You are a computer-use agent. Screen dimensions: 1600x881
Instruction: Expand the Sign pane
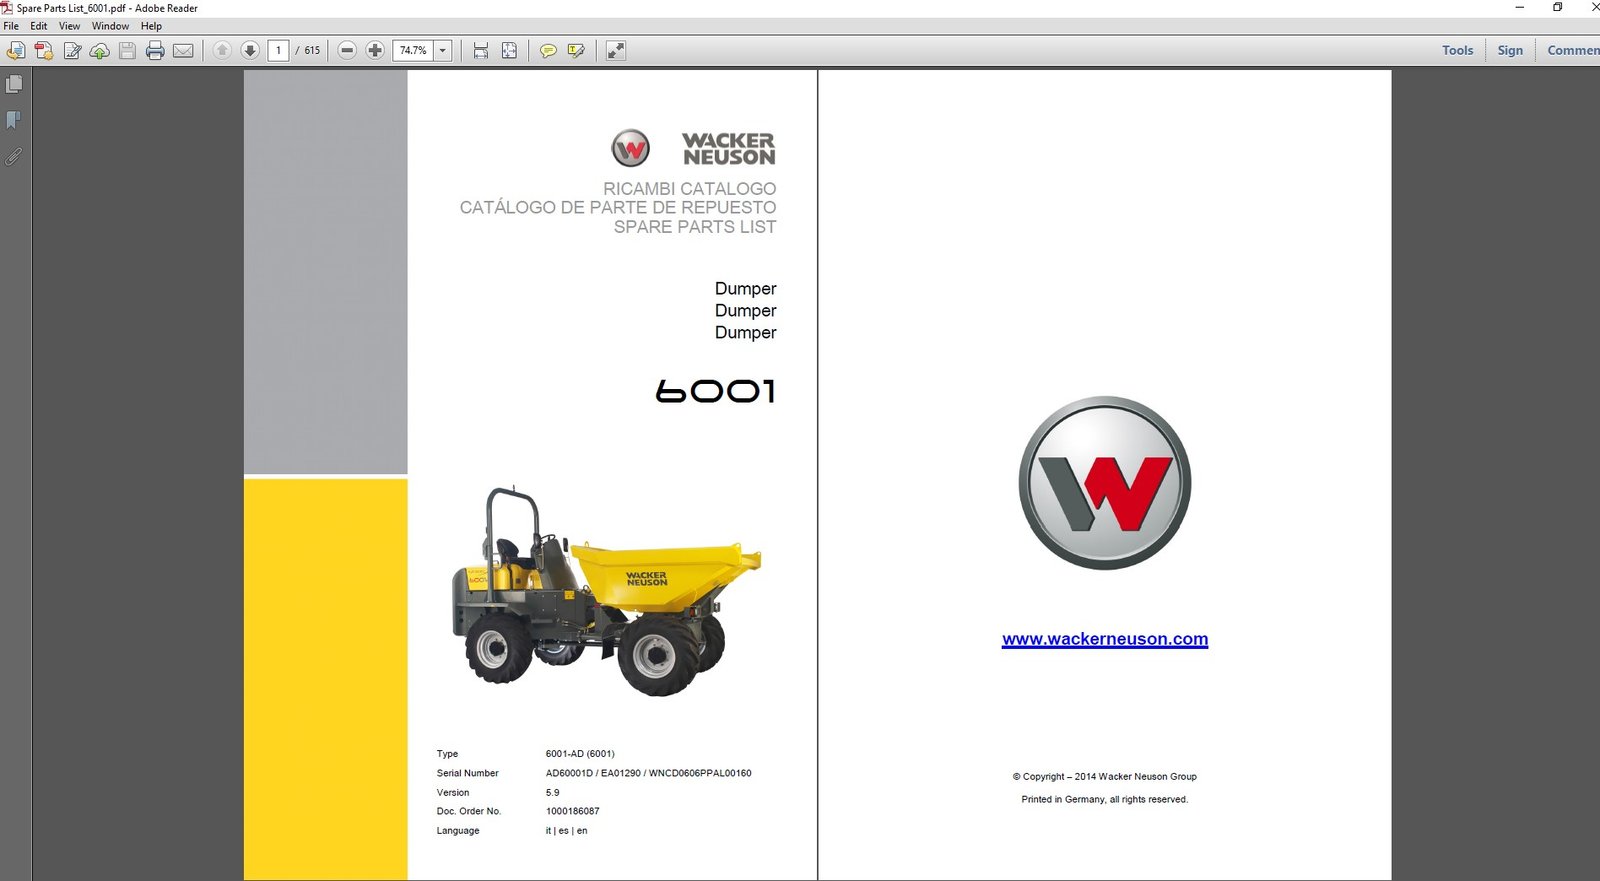click(1510, 50)
